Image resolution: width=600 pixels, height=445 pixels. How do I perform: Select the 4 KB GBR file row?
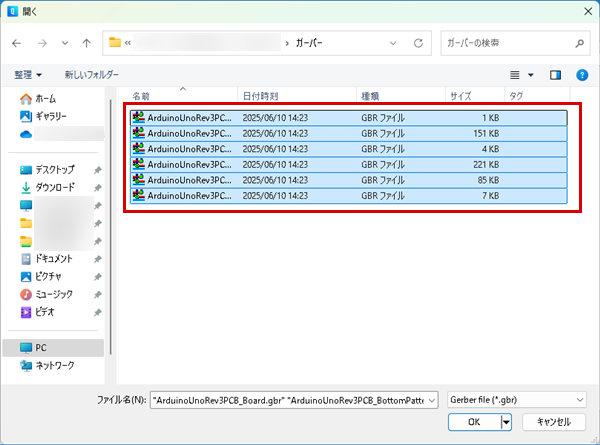(x=349, y=149)
